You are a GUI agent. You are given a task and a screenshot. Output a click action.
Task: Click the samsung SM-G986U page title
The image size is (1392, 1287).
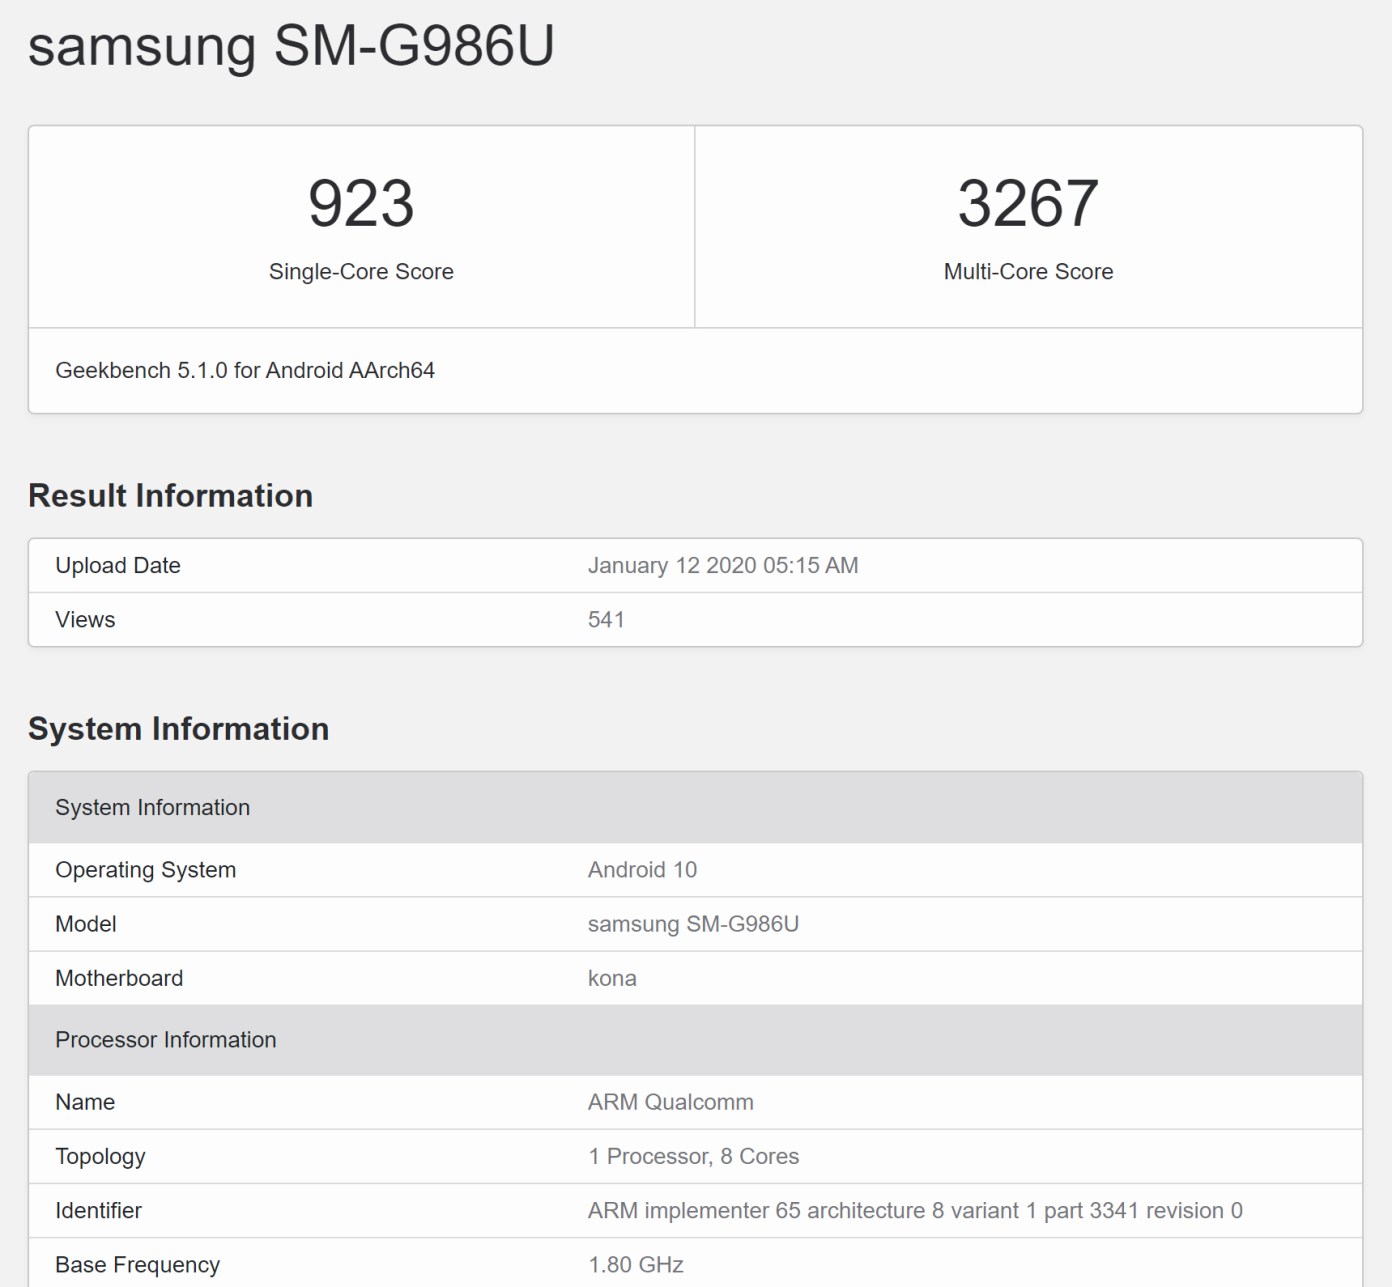pyautogui.click(x=291, y=46)
